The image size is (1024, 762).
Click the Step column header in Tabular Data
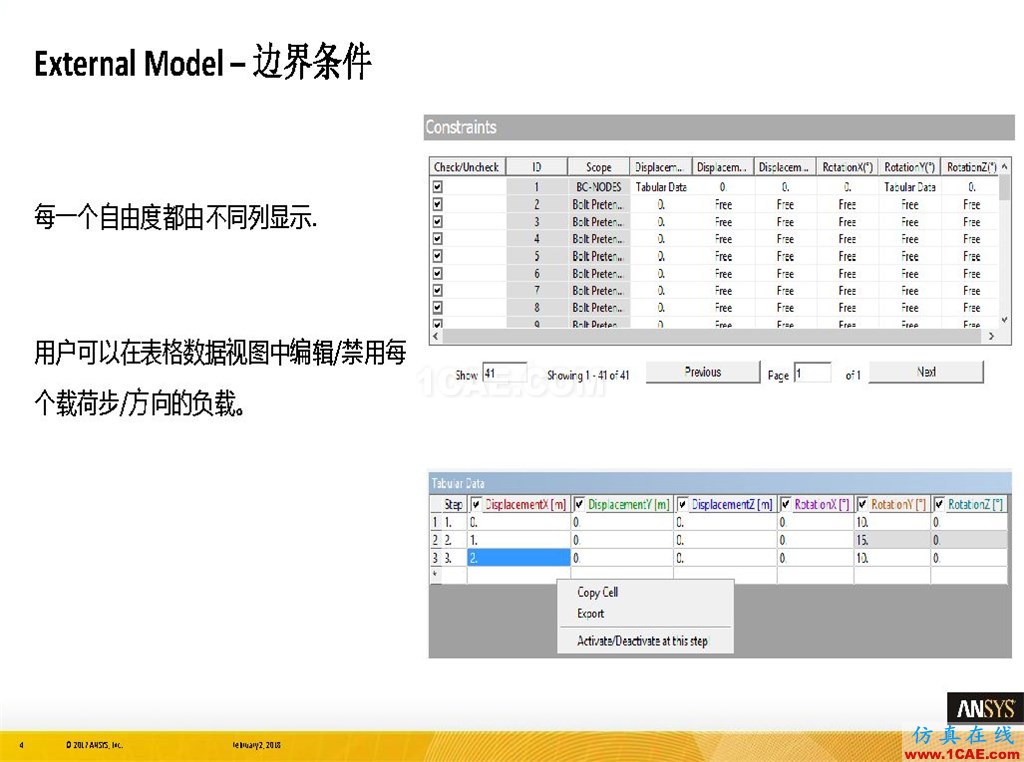(x=454, y=504)
